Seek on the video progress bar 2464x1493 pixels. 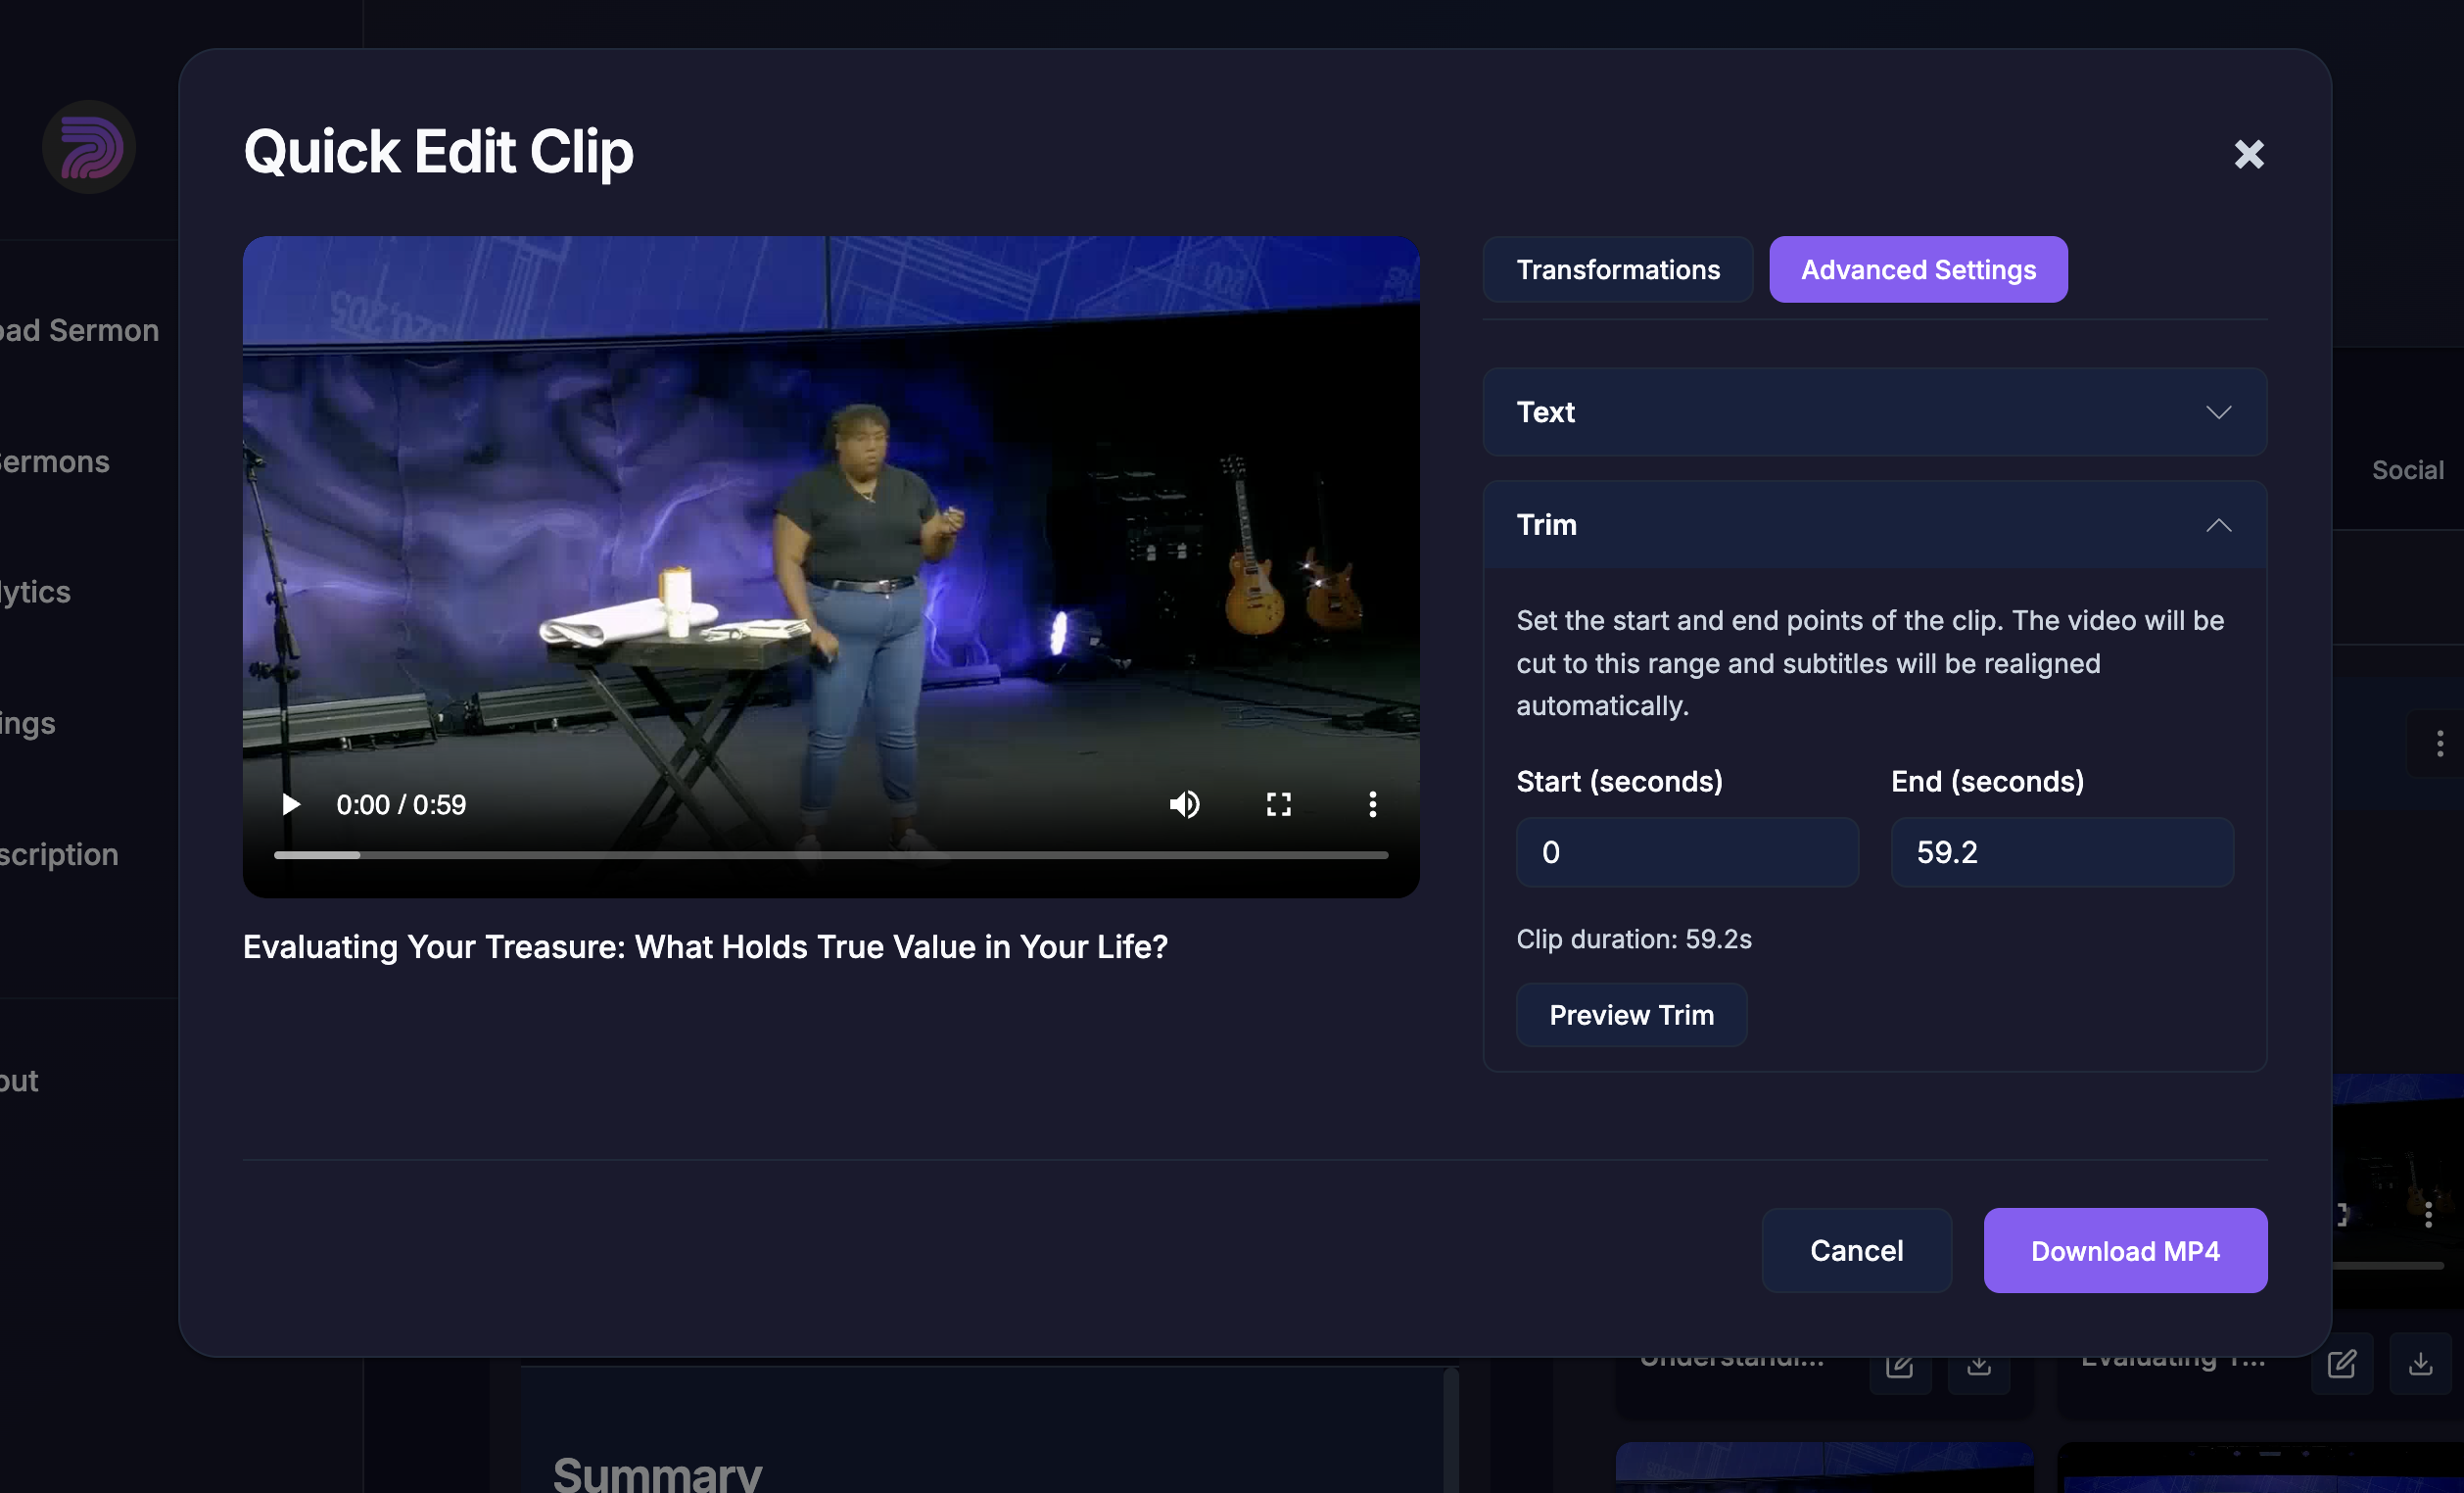click(x=830, y=855)
